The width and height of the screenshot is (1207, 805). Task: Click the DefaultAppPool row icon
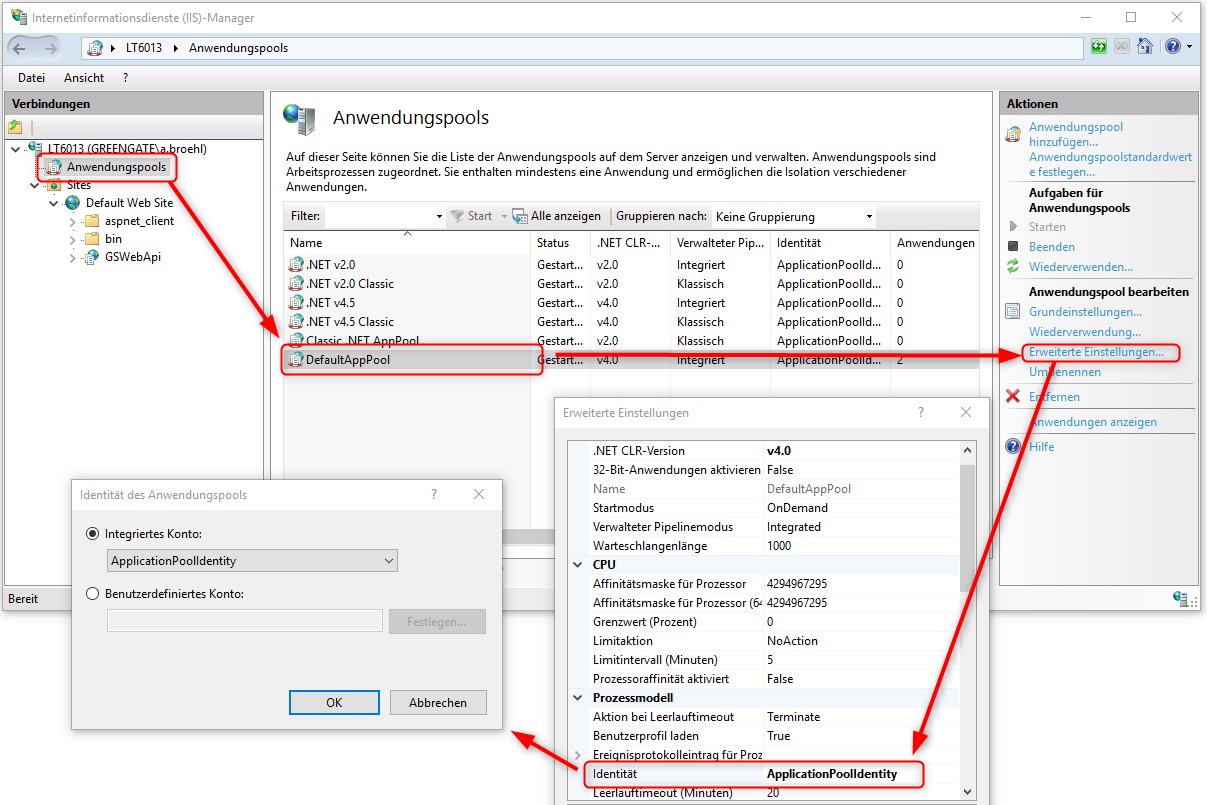click(296, 360)
